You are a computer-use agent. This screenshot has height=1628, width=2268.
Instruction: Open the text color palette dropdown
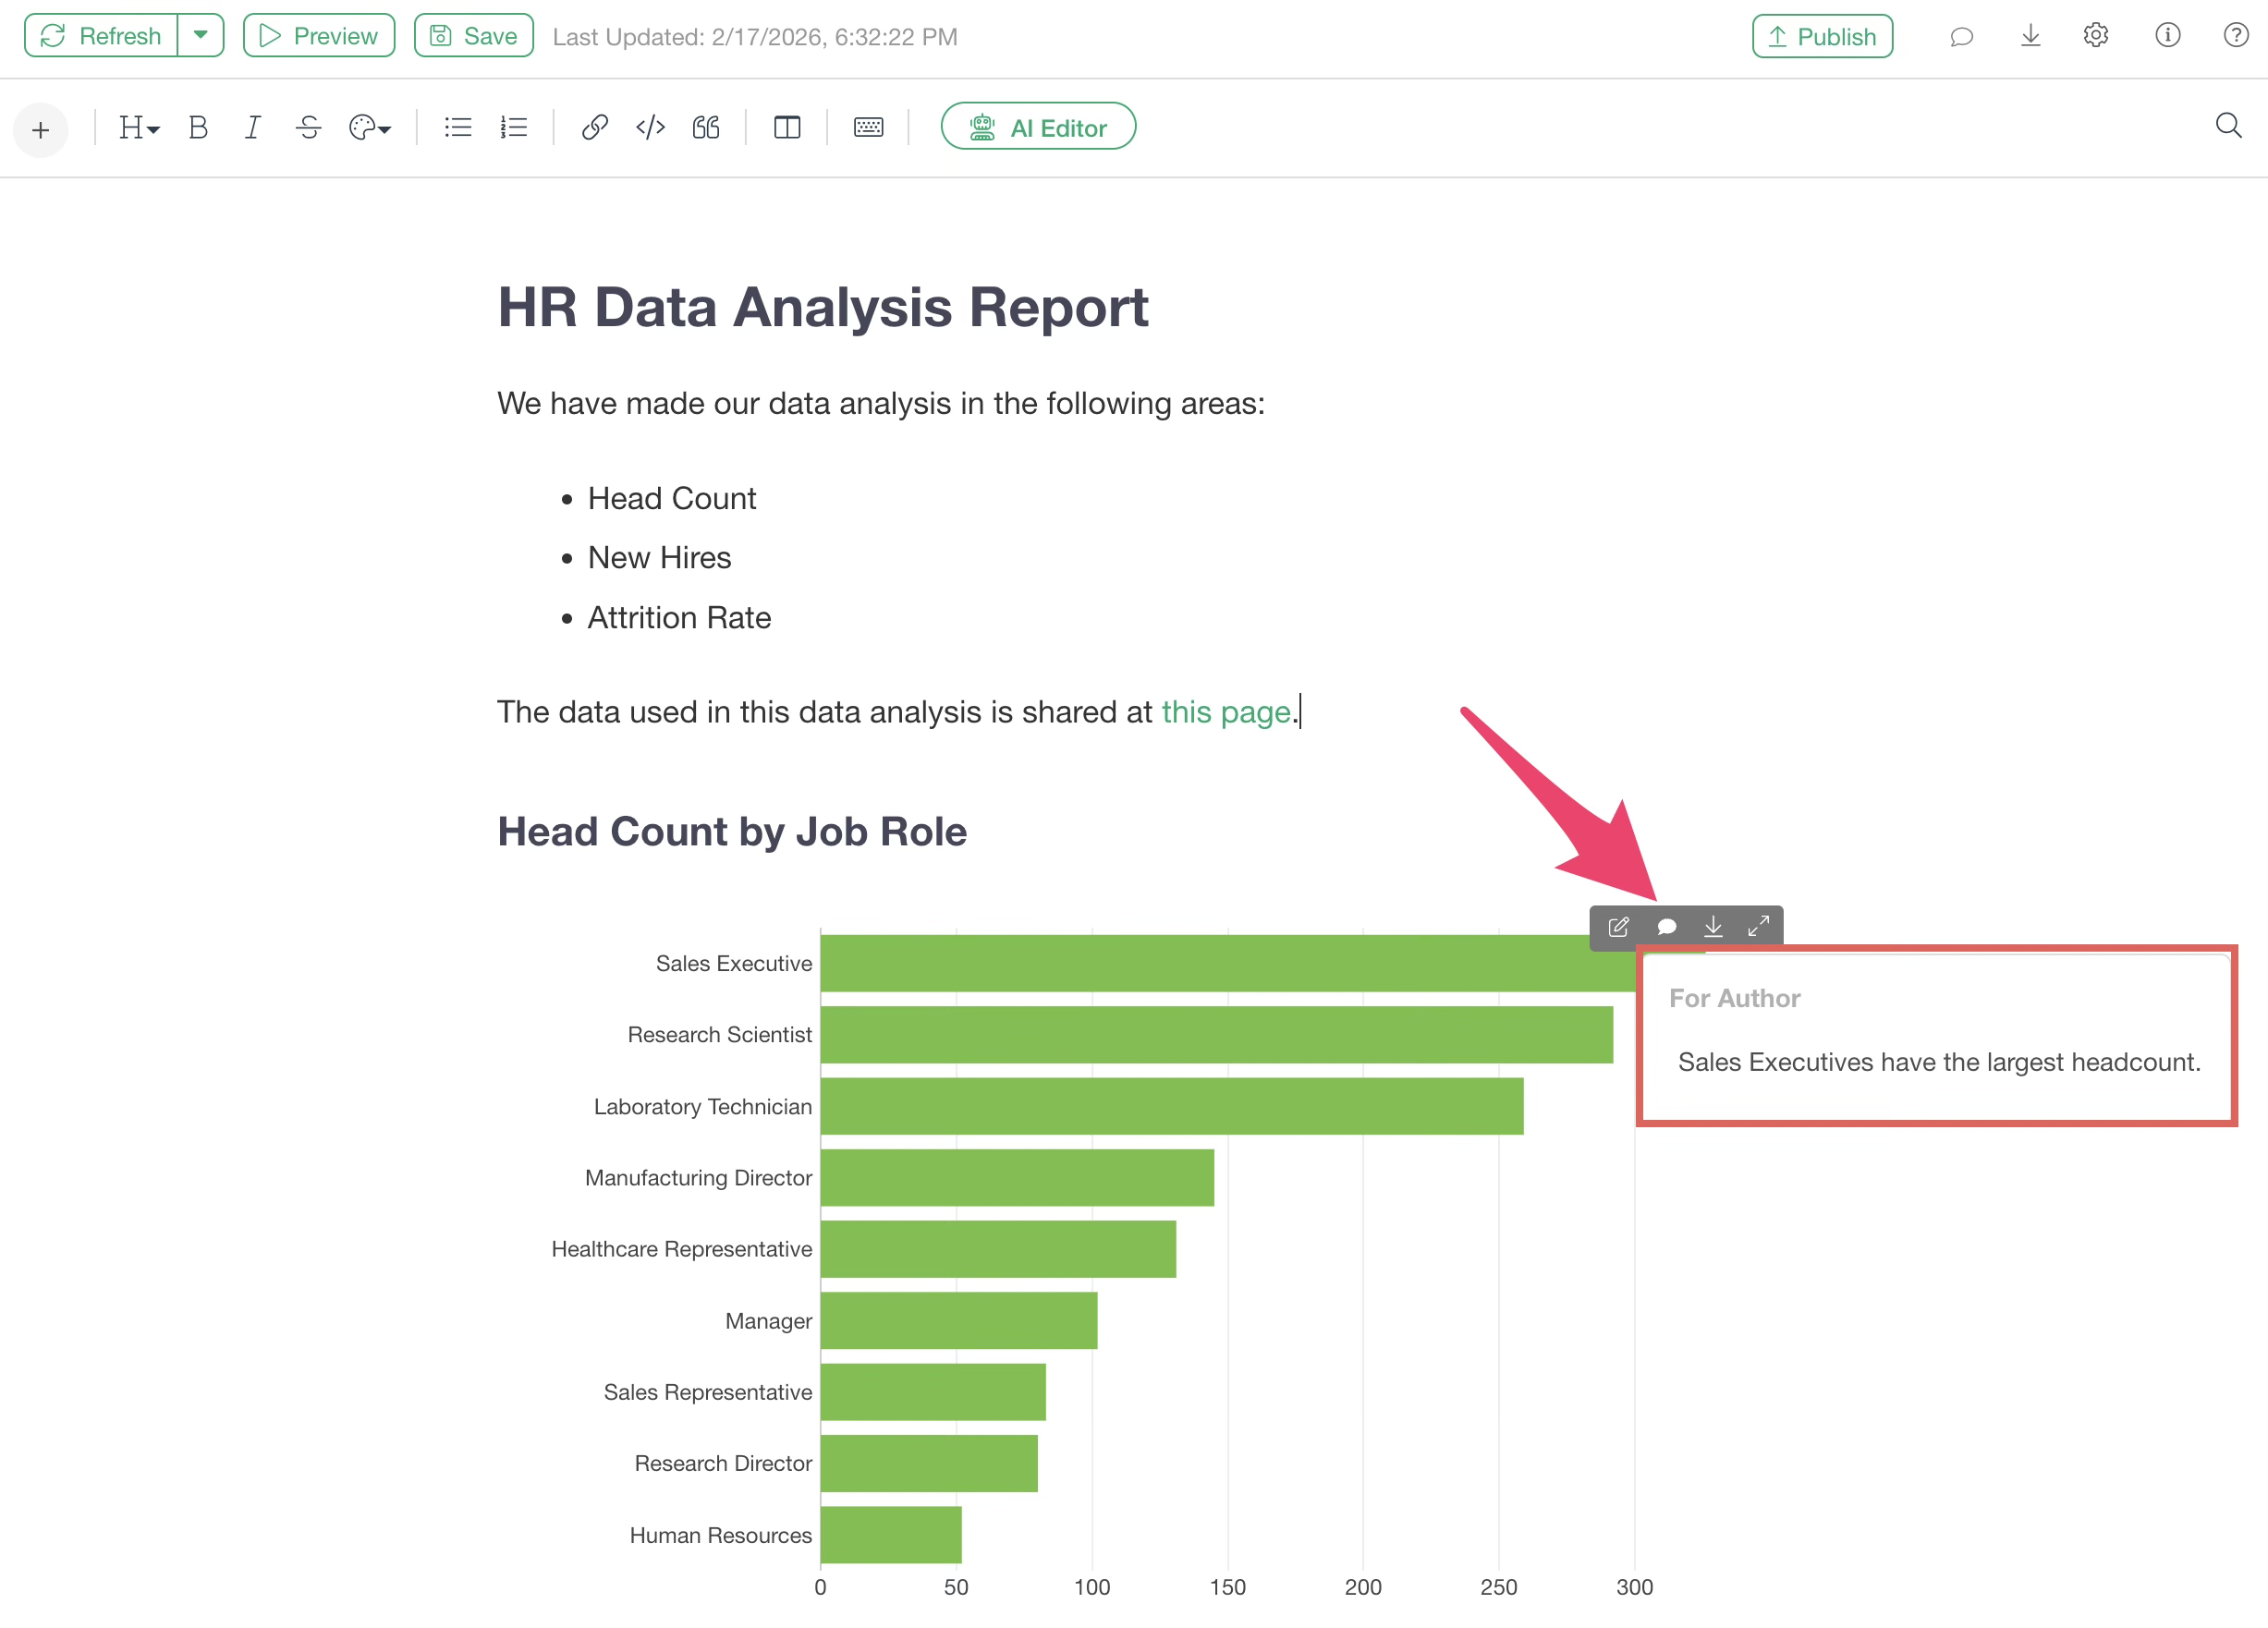tap(369, 127)
